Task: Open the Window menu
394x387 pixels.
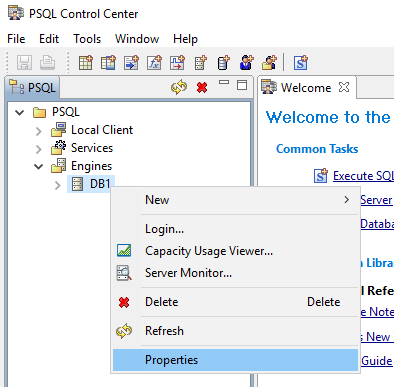Action: pyautogui.click(x=137, y=39)
